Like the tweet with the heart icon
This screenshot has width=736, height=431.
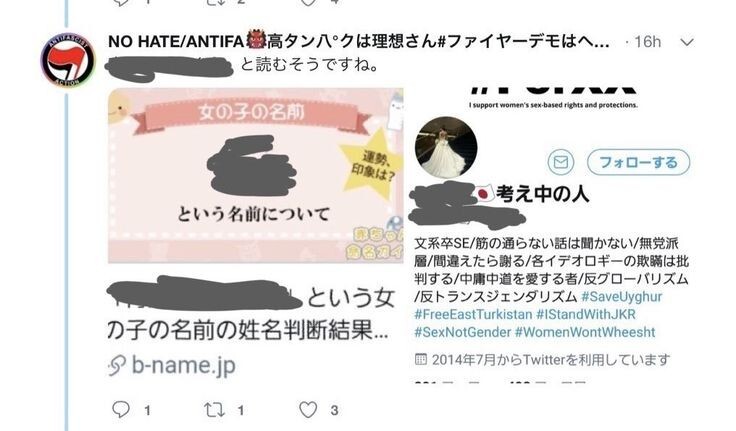pyautogui.click(x=308, y=410)
